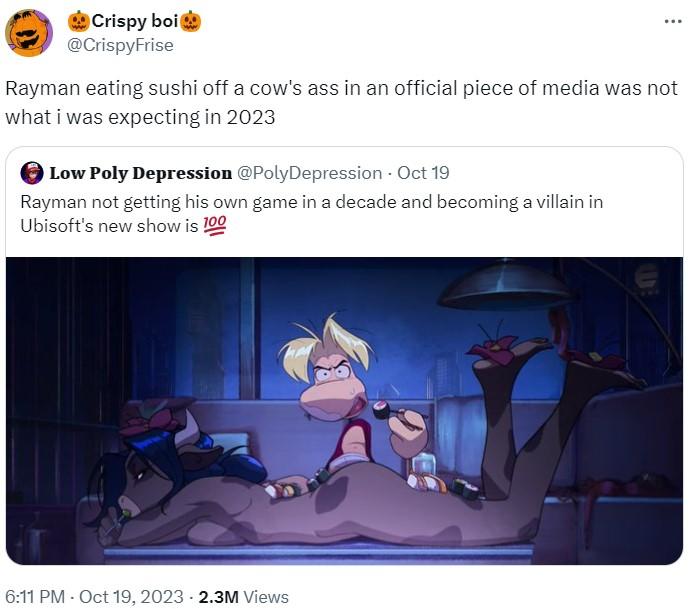The height and width of the screenshot is (609, 690).
Task: Open the @CrispyFrise handle link
Action: point(120,45)
